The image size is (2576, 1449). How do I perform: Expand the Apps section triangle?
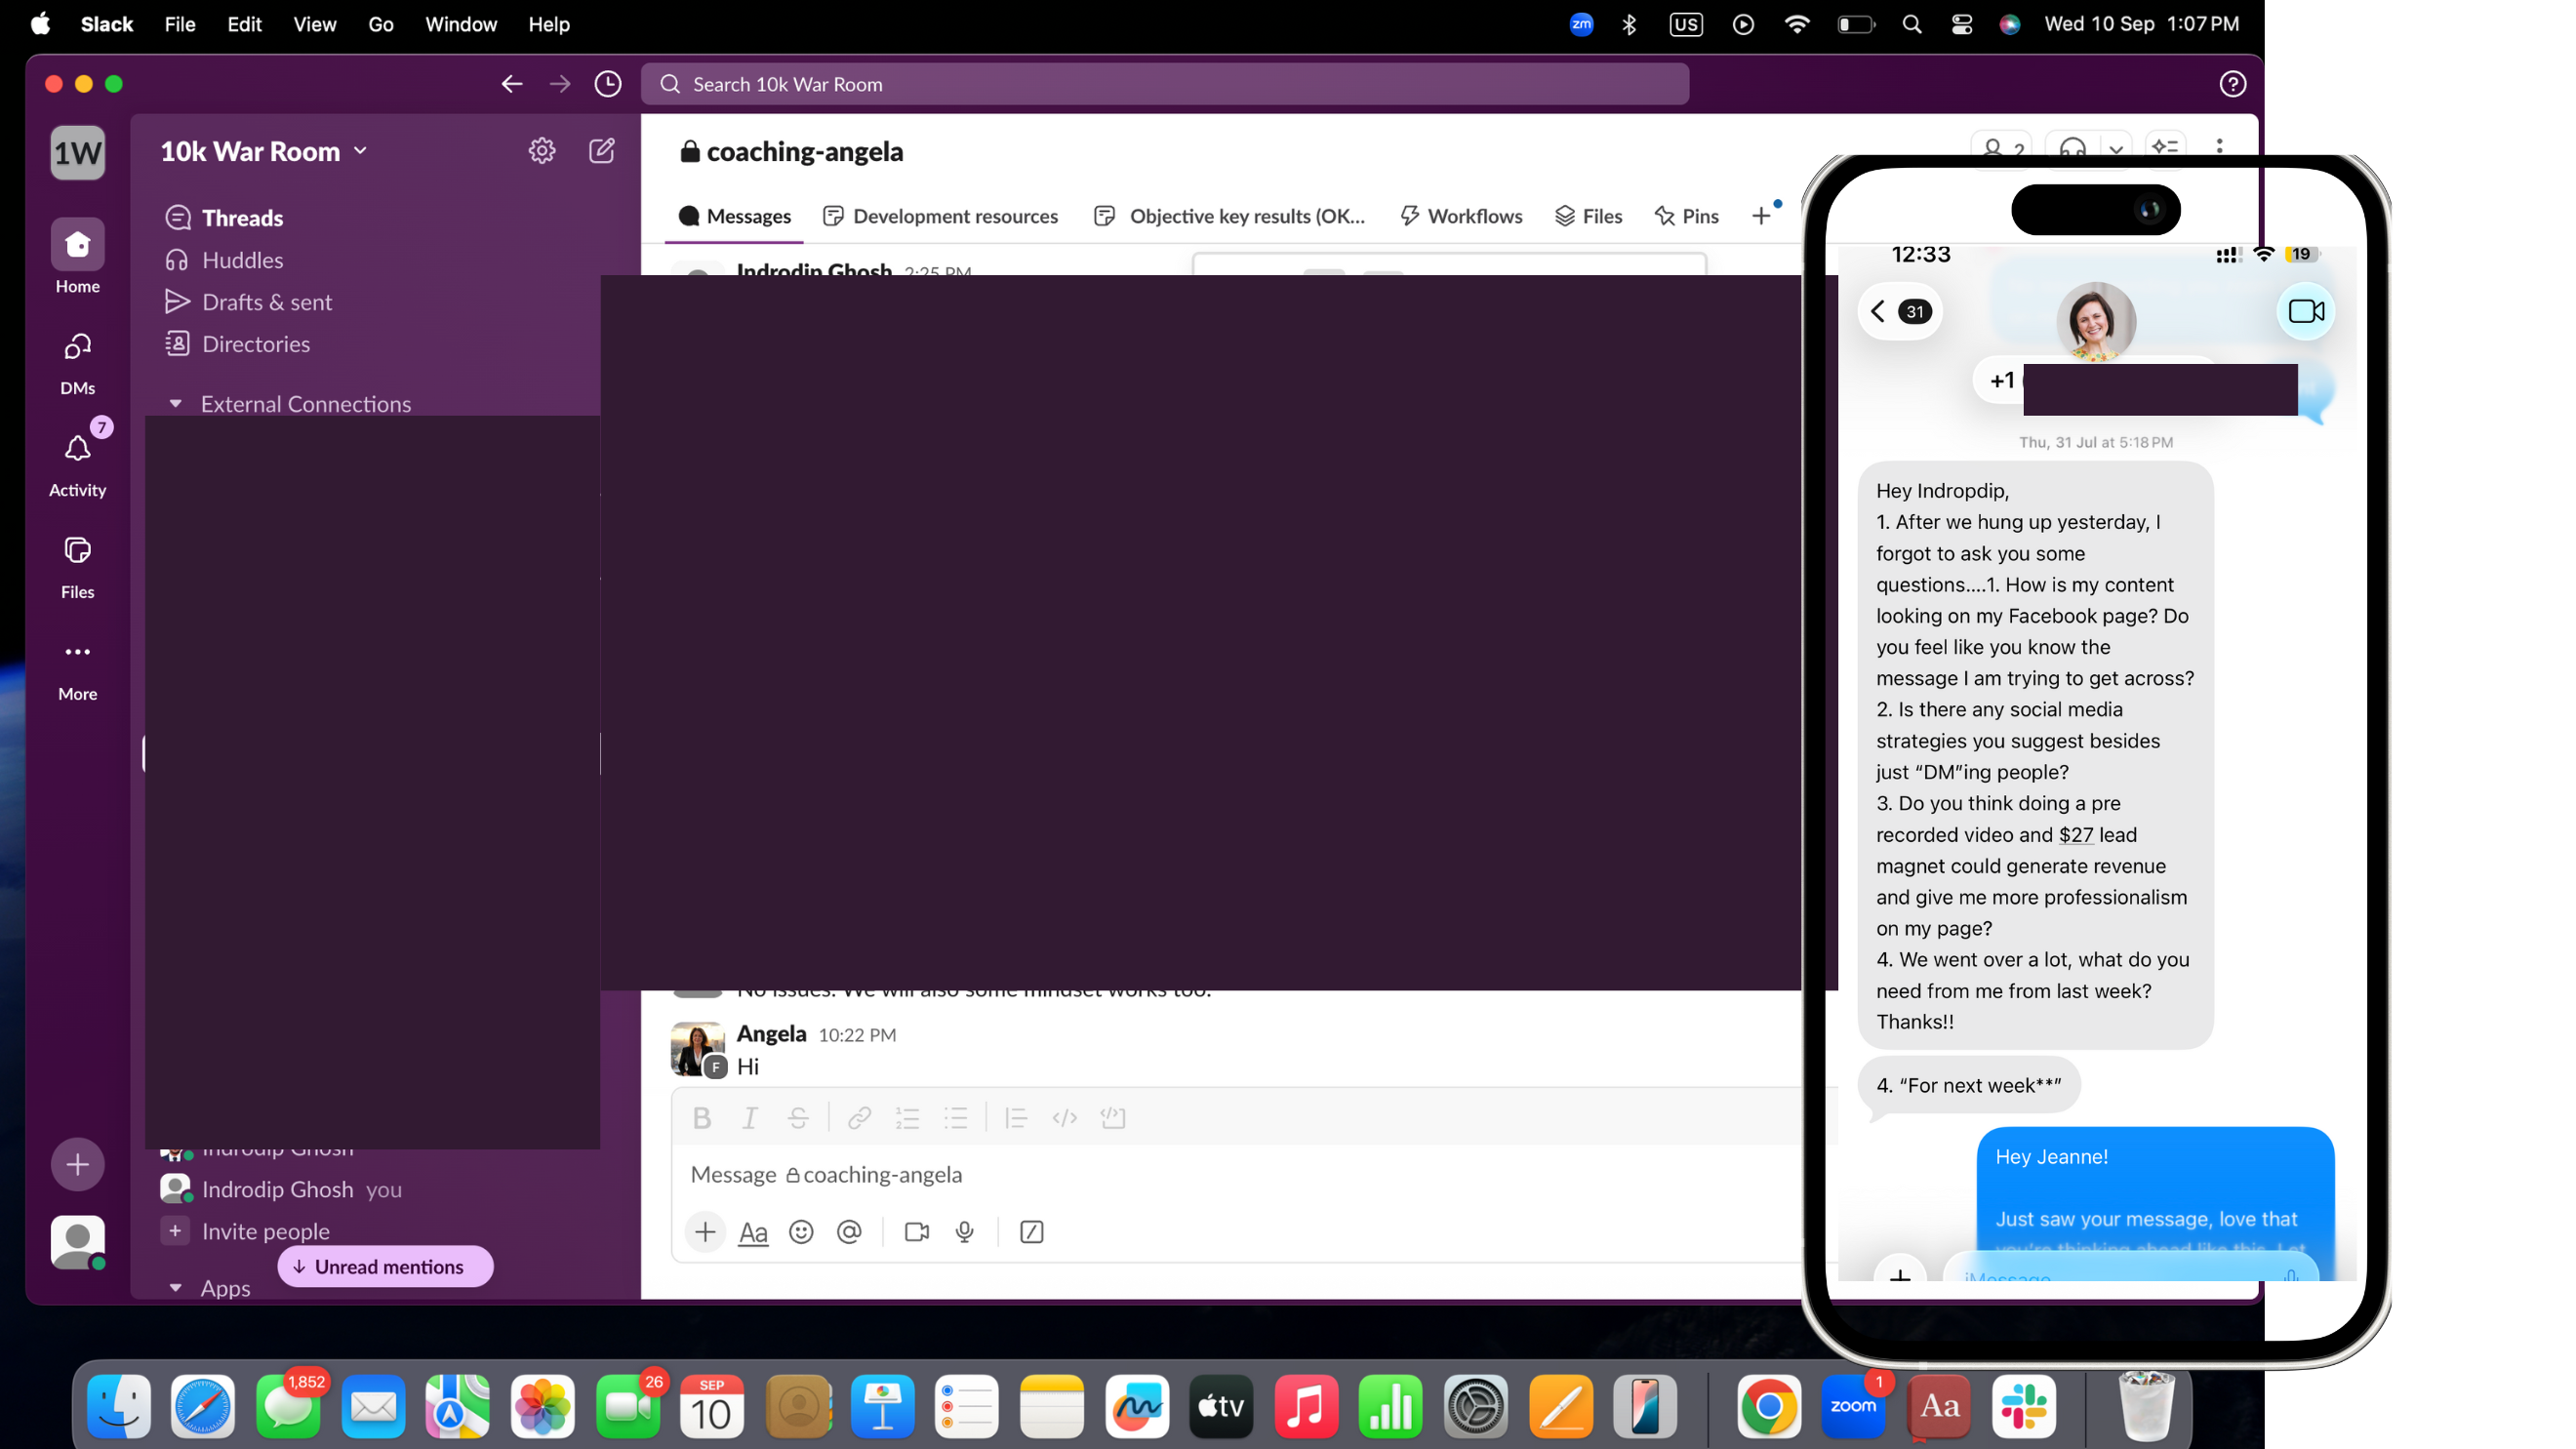176,1288
